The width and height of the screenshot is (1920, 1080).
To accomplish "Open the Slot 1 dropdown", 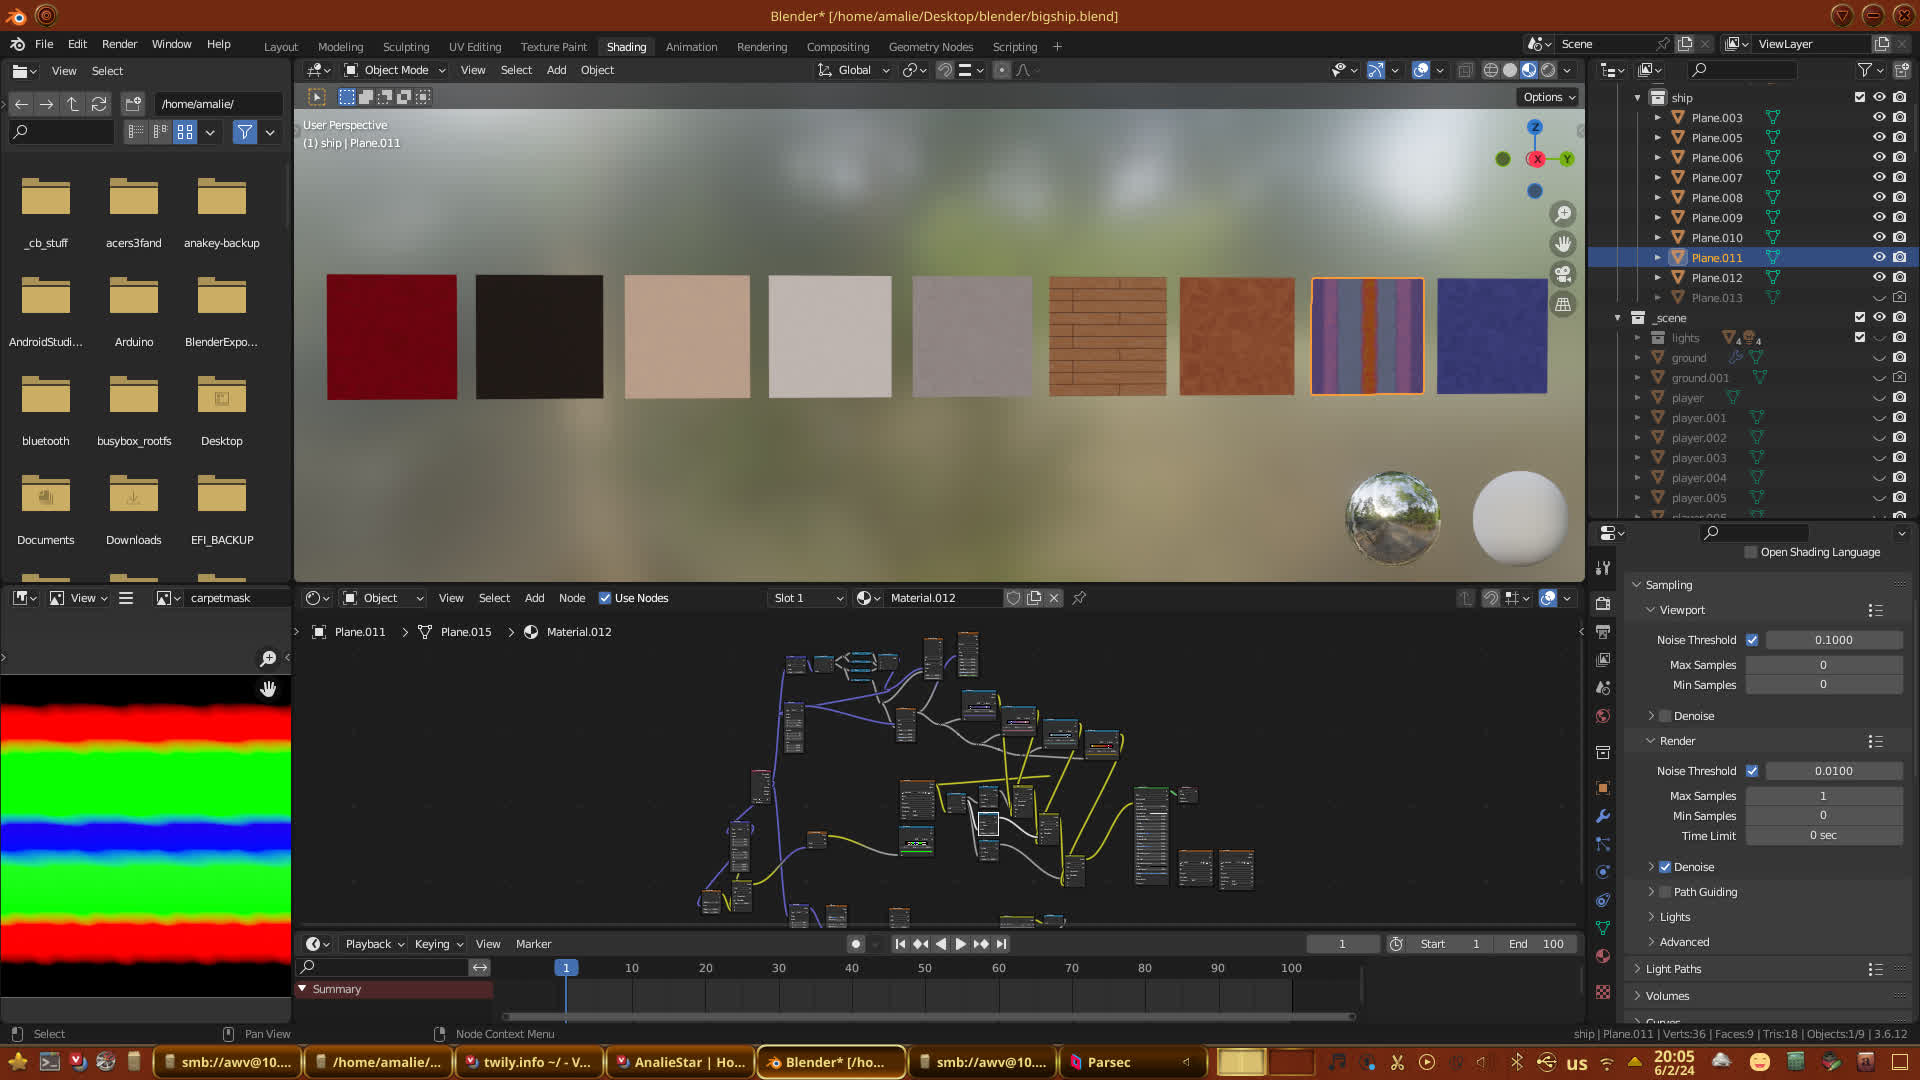I will click(808, 598).
